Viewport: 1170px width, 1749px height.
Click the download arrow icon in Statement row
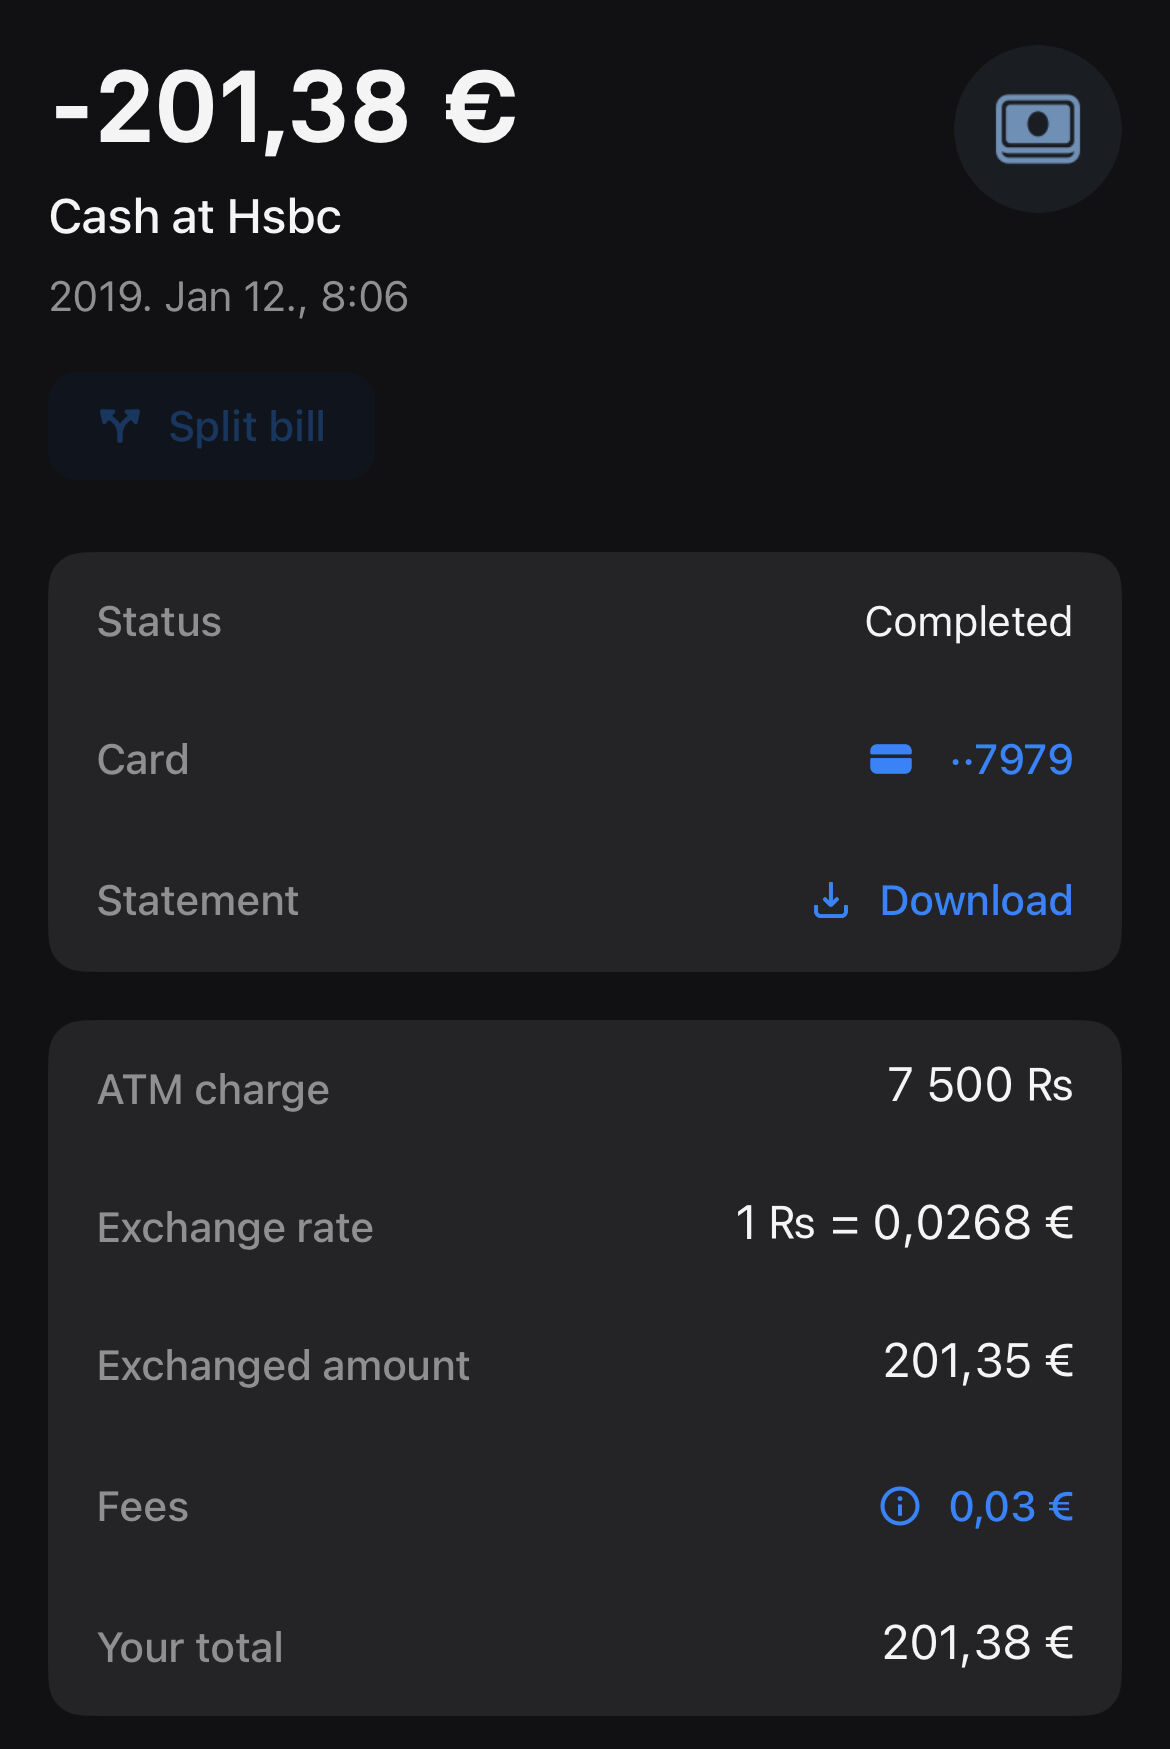(x=830, y=901)
